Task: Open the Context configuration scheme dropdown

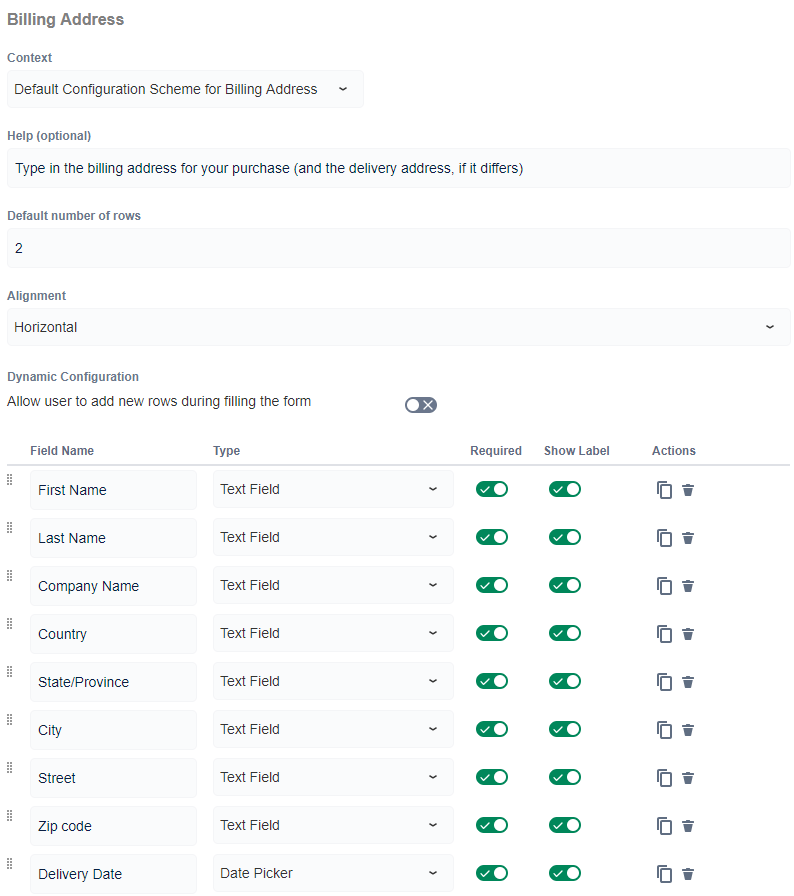Action: click(185, 89)
